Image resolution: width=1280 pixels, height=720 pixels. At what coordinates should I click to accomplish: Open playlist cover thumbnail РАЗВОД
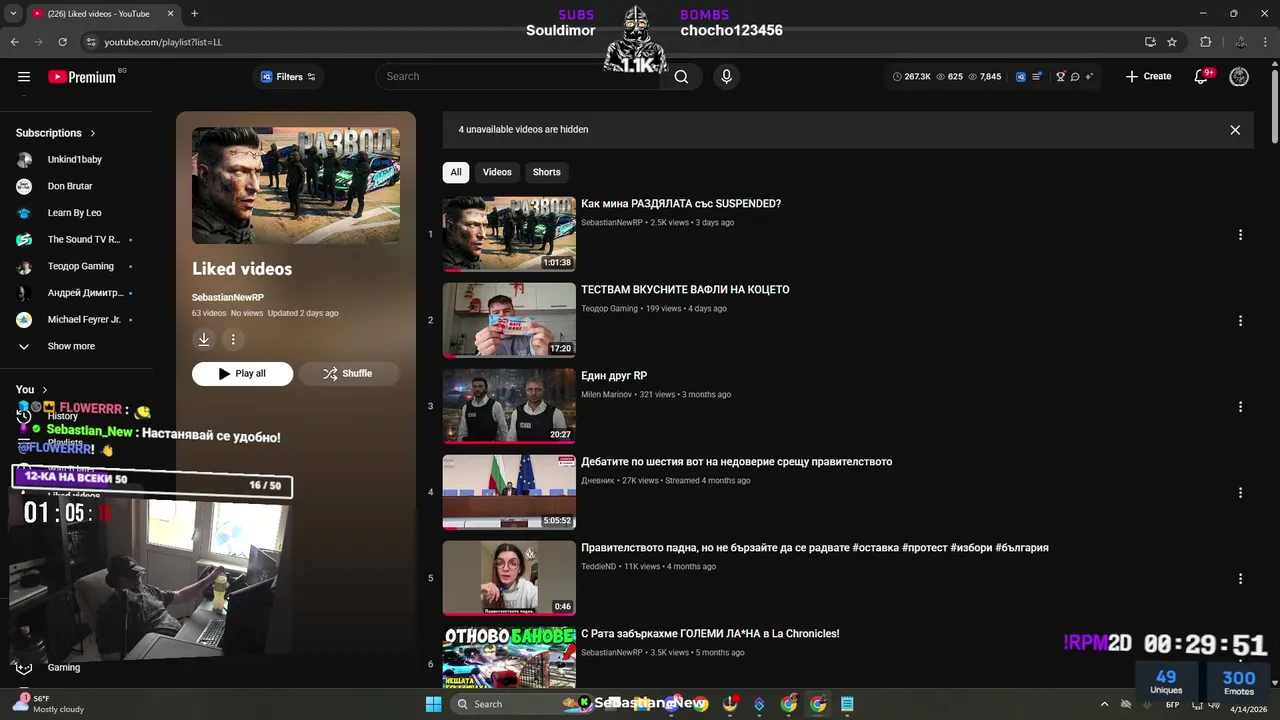tap(296, 185)
